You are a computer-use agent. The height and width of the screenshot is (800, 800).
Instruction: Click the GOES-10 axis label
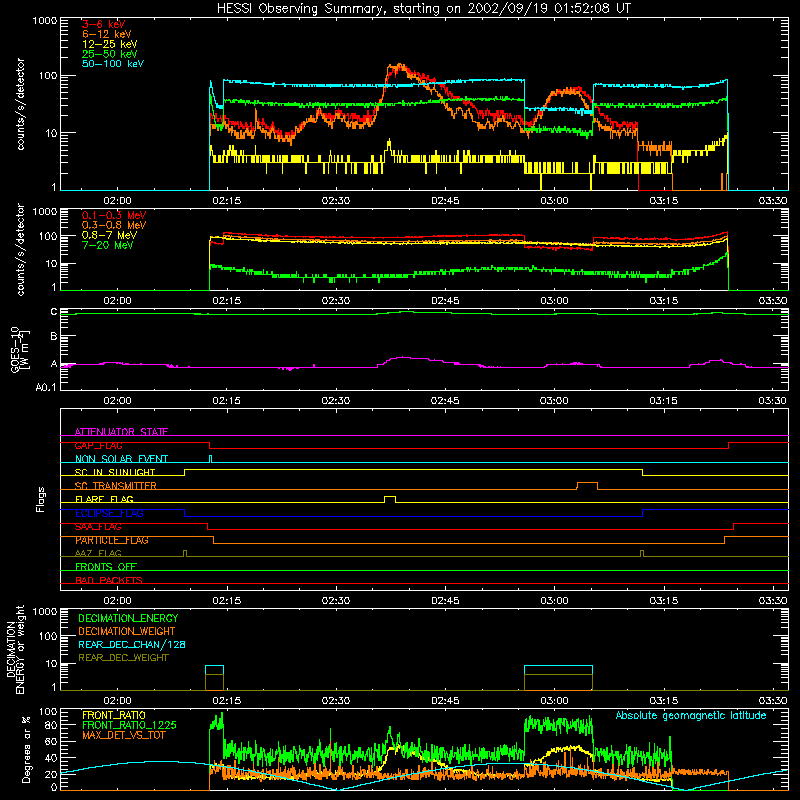[20, 350]
